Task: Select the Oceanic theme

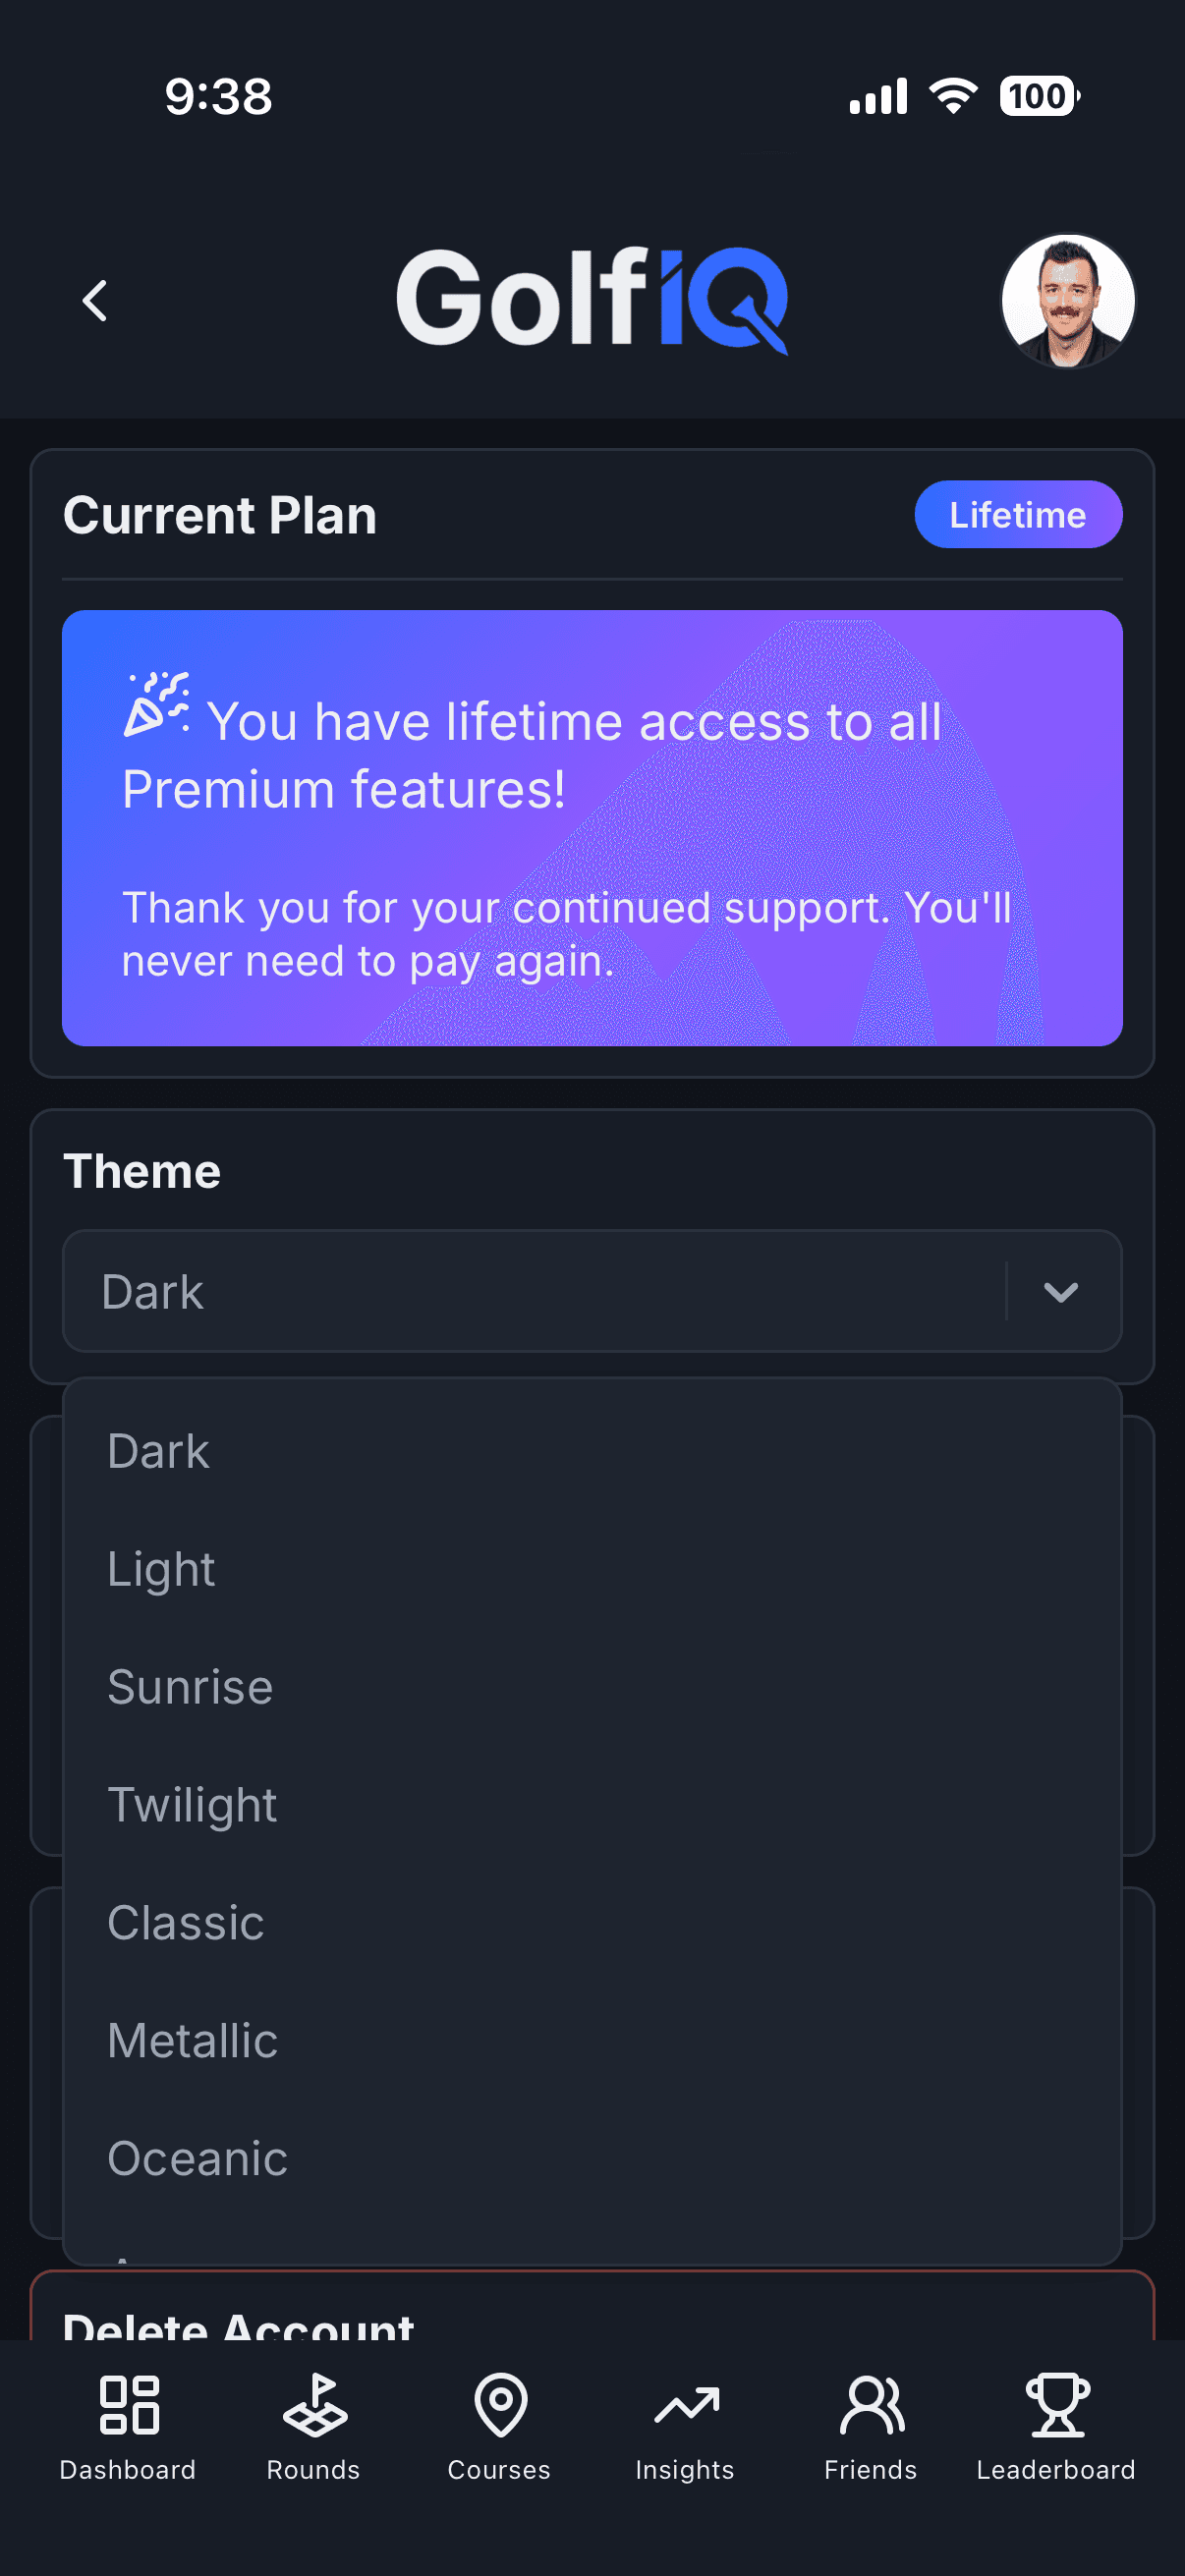Action: point(196,2158)
